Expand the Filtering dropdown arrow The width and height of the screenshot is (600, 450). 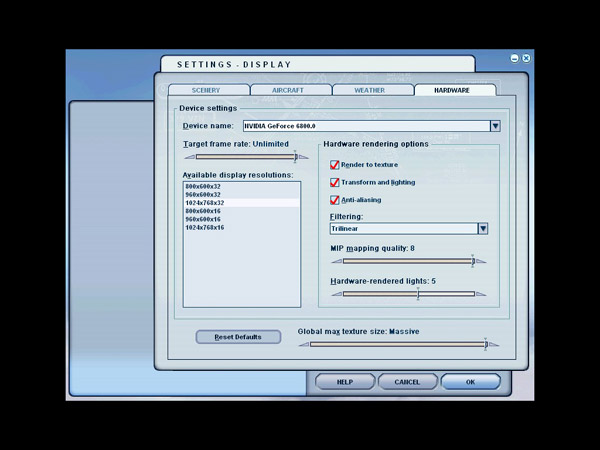[x=482, y=228]
